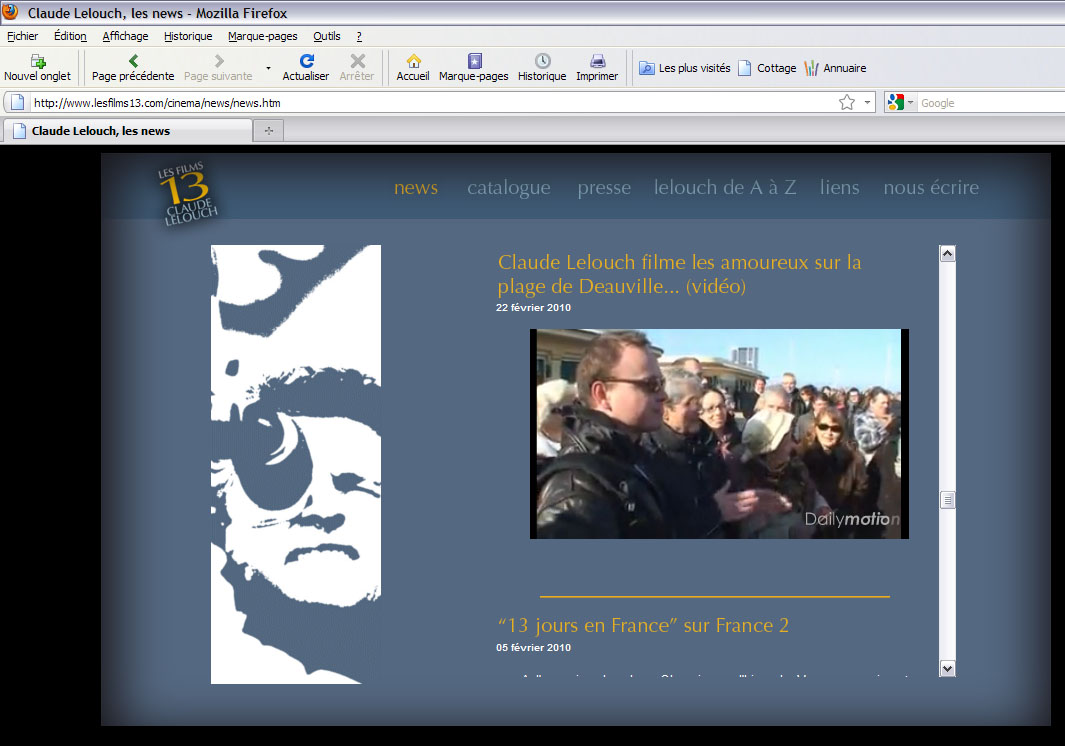Reload page with Actualiser icon
This screenshot has width=1065, height=746.
[x=306, y=61]
